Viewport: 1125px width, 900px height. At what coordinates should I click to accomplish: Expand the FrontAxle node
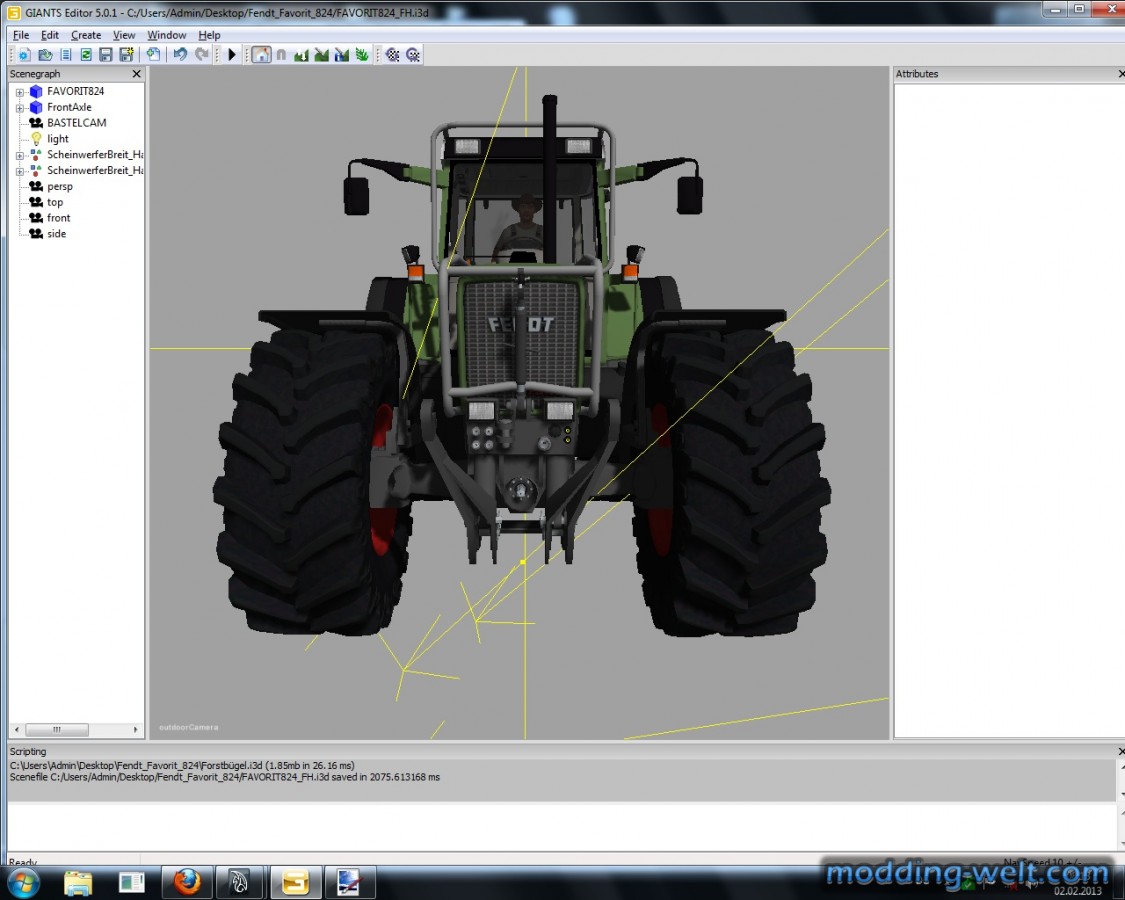20,108
